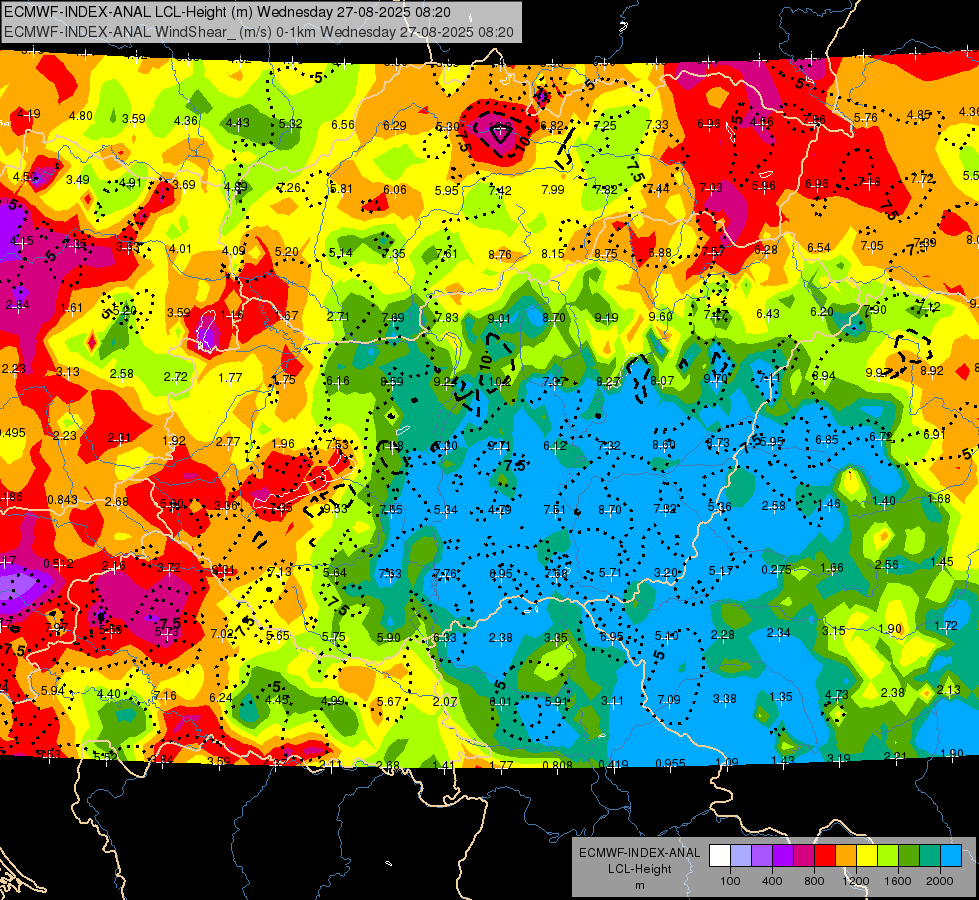The image size is (979, 900).
Task: Click the wind shear value 3.13
Action: pyautogui.click(x=67, y=372)
